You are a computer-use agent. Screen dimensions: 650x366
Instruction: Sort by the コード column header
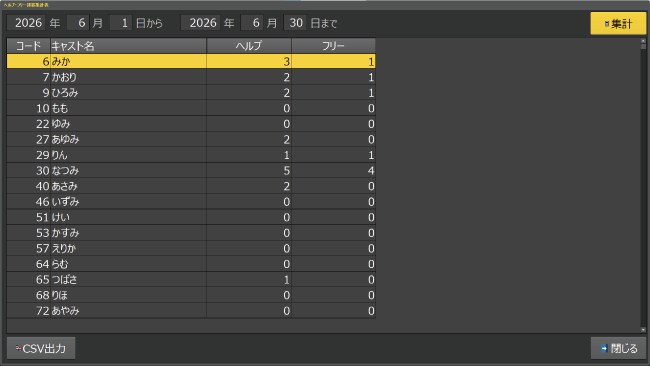coord(29,46)
